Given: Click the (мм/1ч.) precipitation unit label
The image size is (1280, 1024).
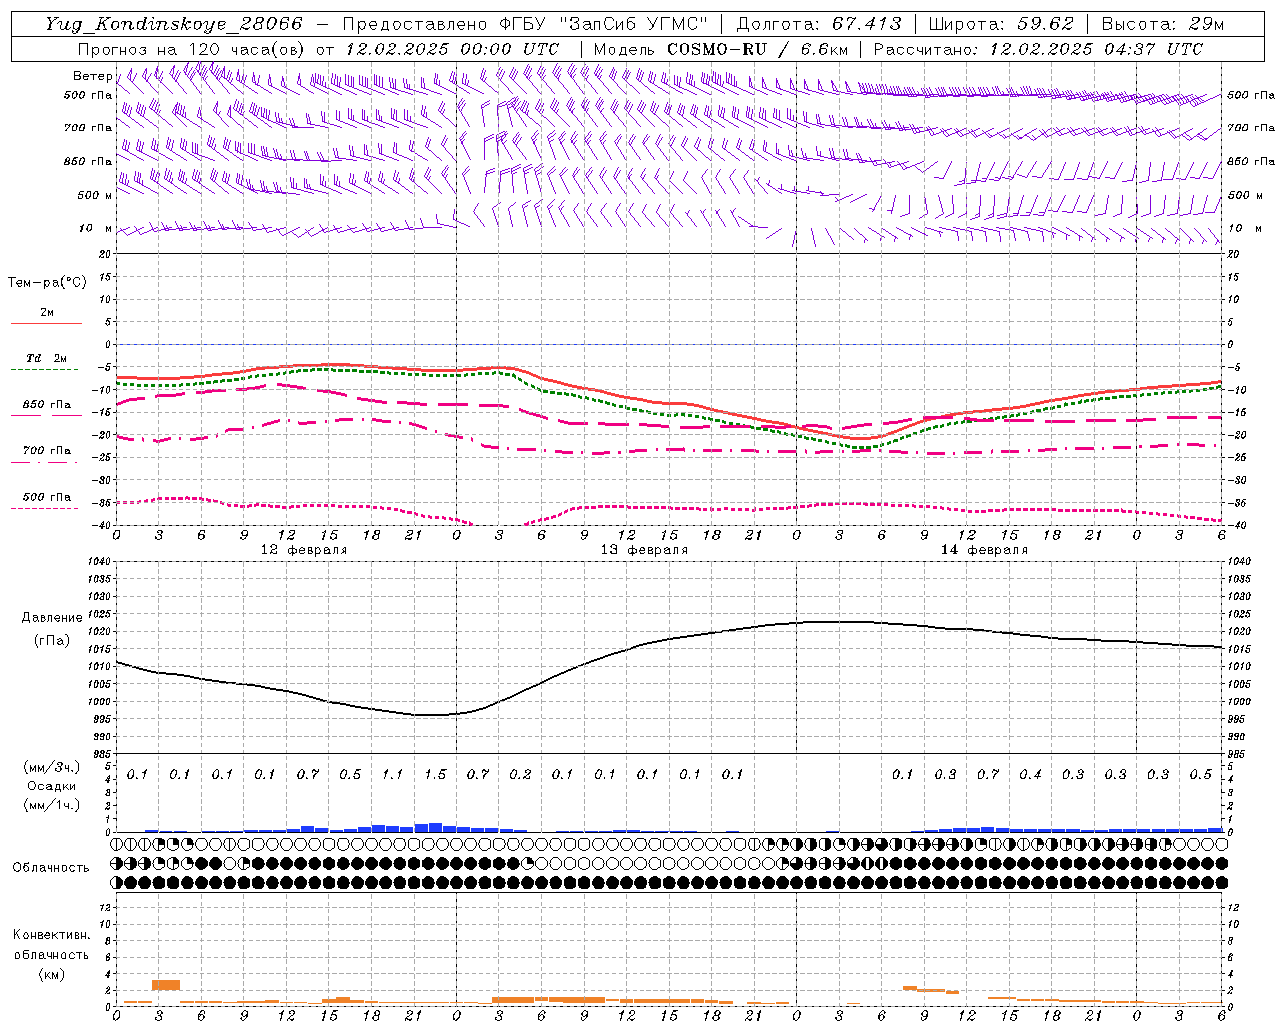Looking at the screenshot, I should coord(52,805).
